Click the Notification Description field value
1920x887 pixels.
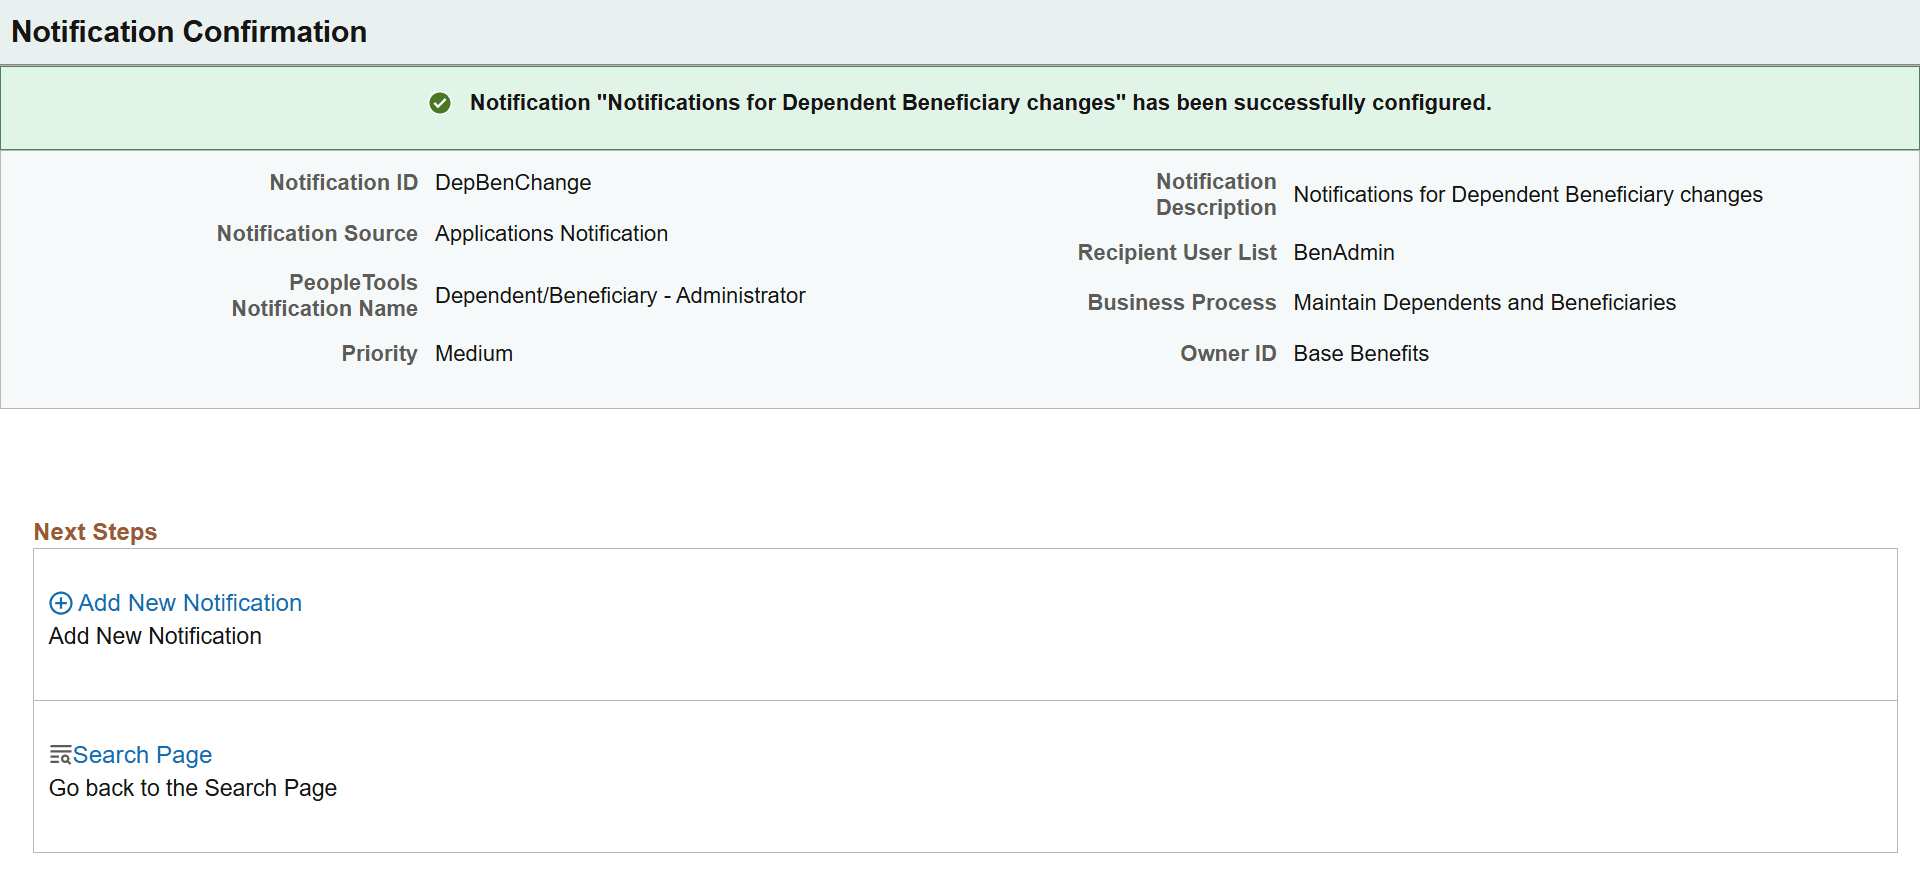(x=1527, y=195)
